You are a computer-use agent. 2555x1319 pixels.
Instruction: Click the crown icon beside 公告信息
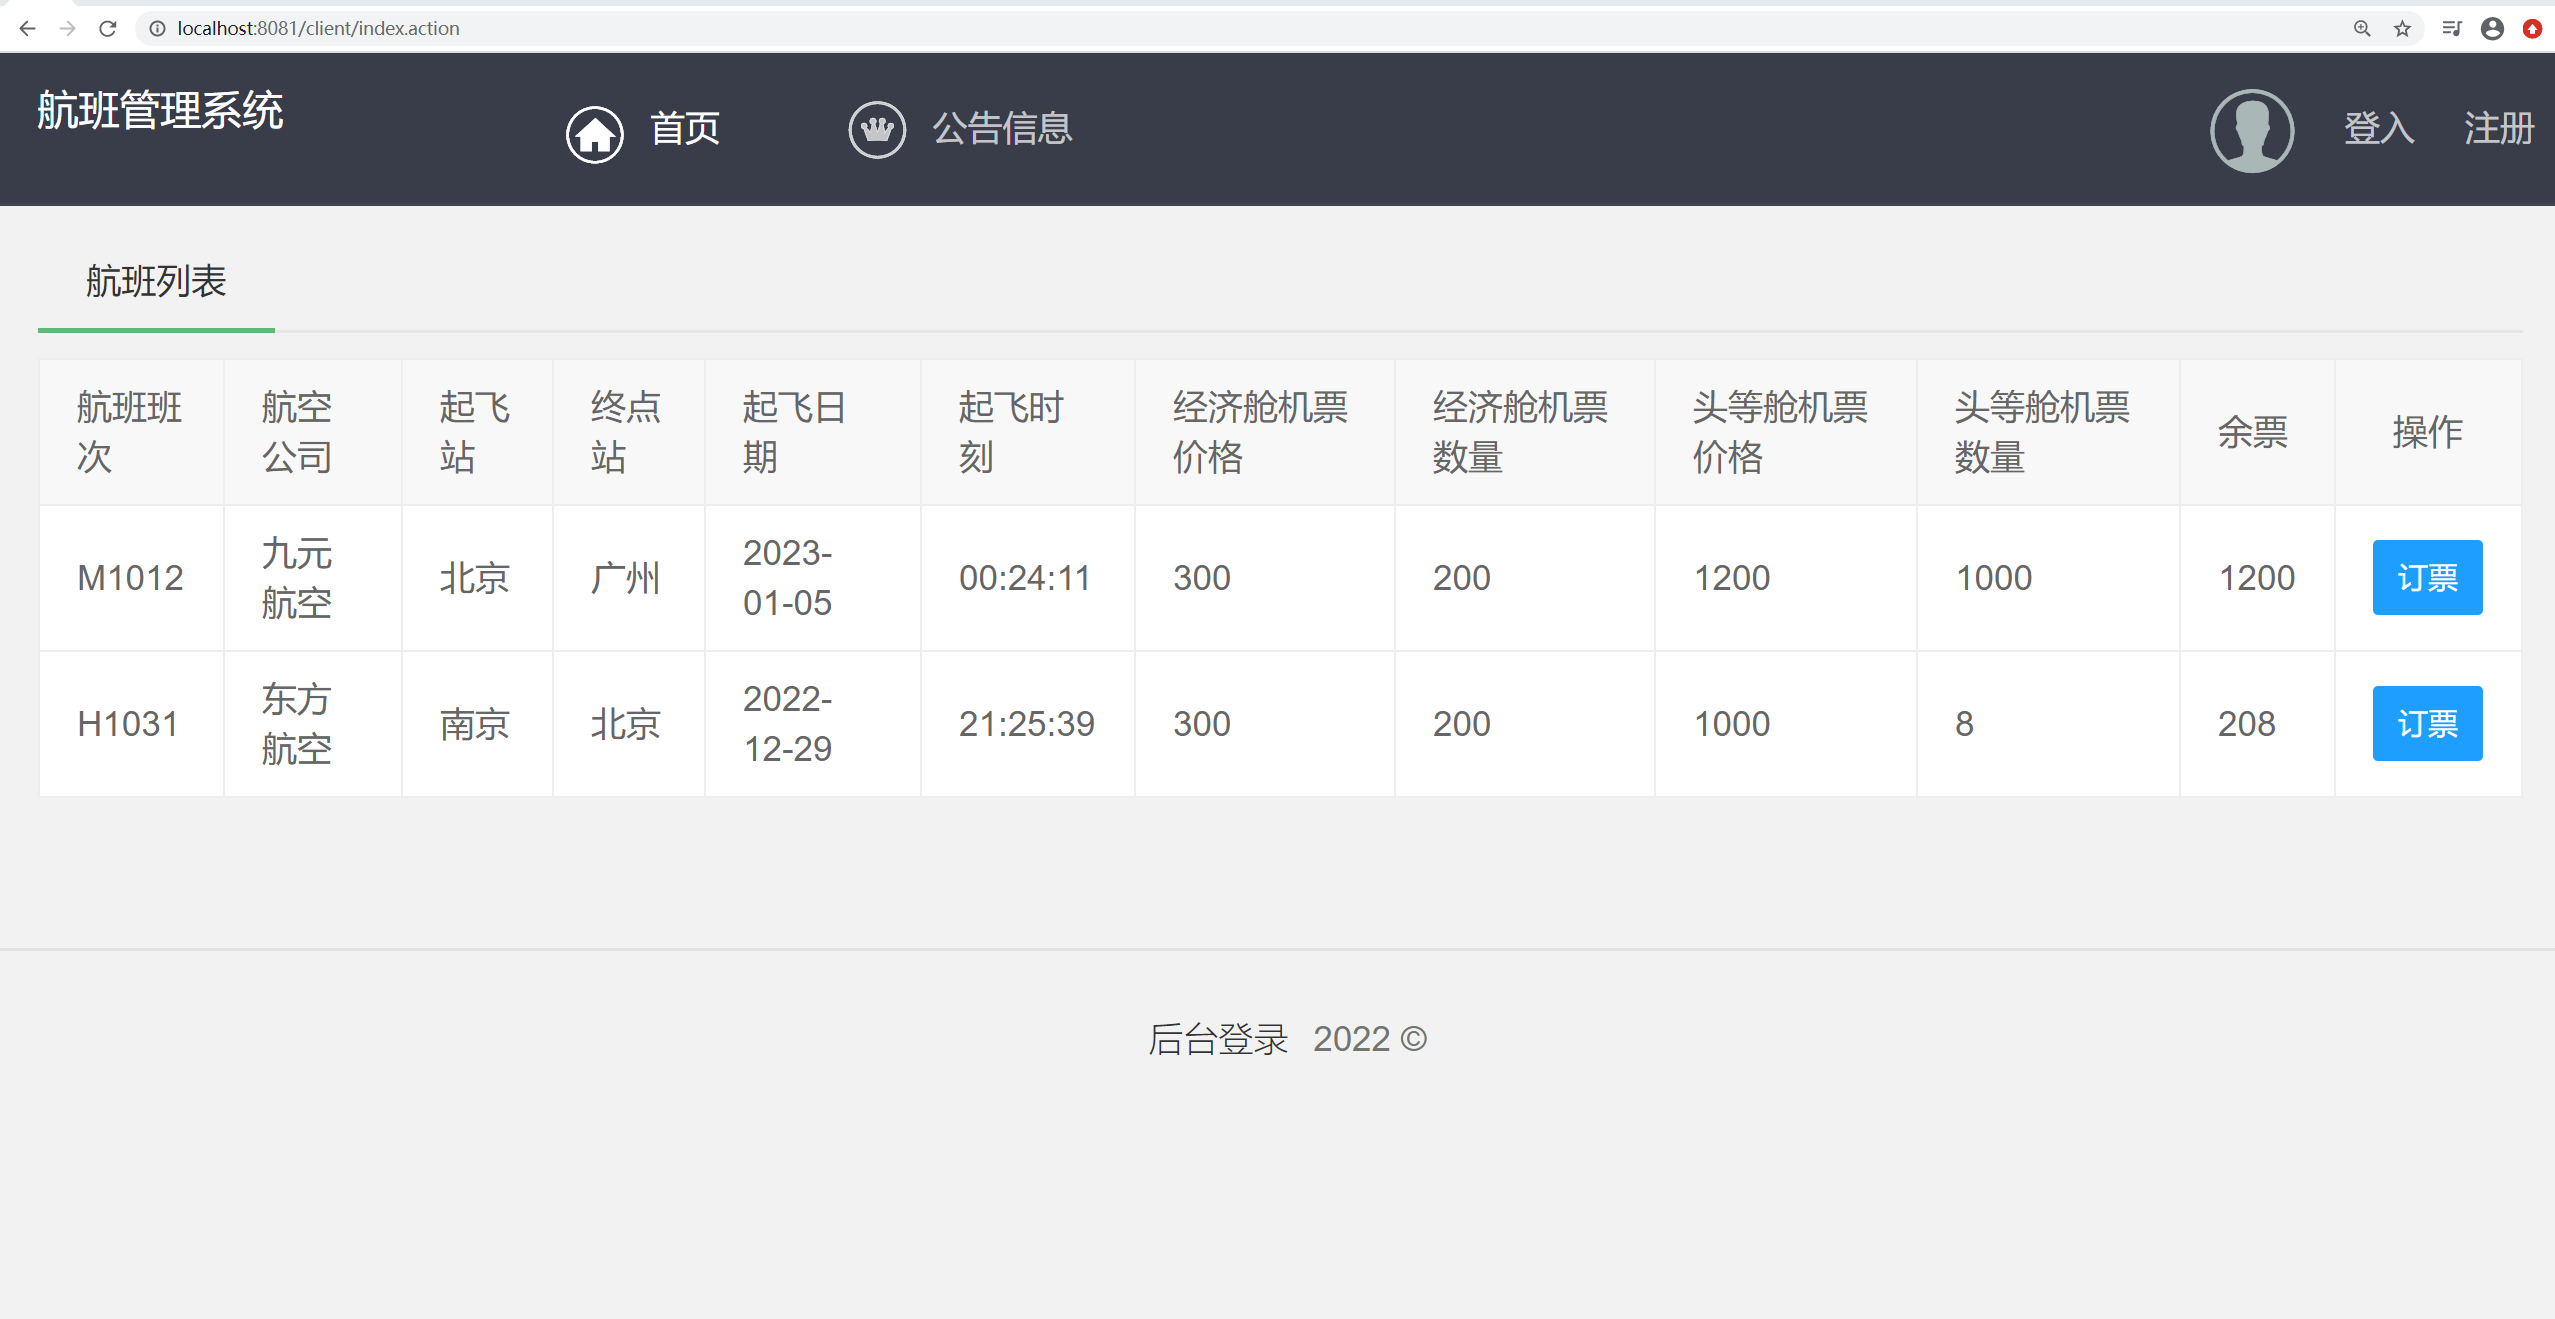pyautogui.click(x=877, y=129)
